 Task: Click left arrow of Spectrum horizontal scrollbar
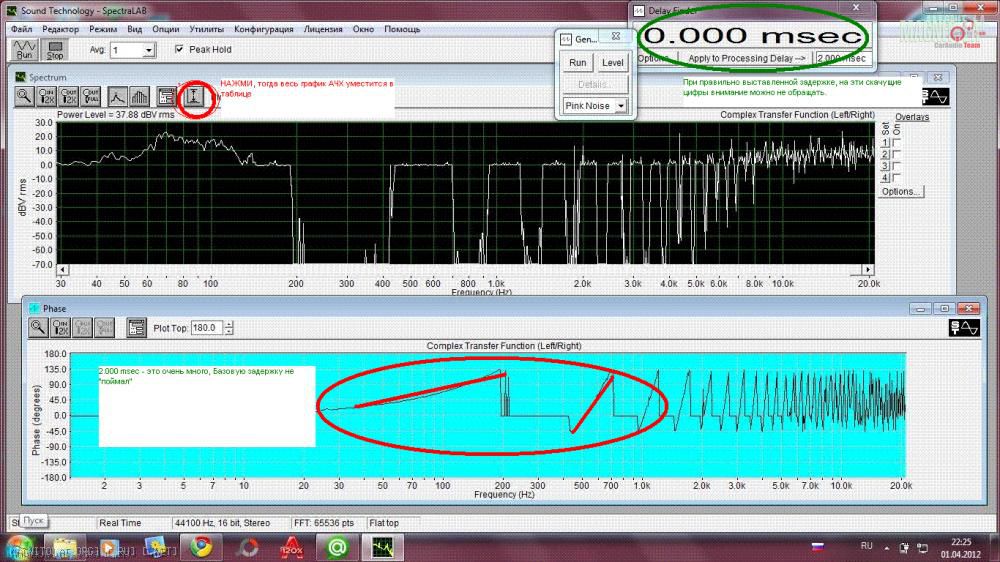[x=62, y=269]
